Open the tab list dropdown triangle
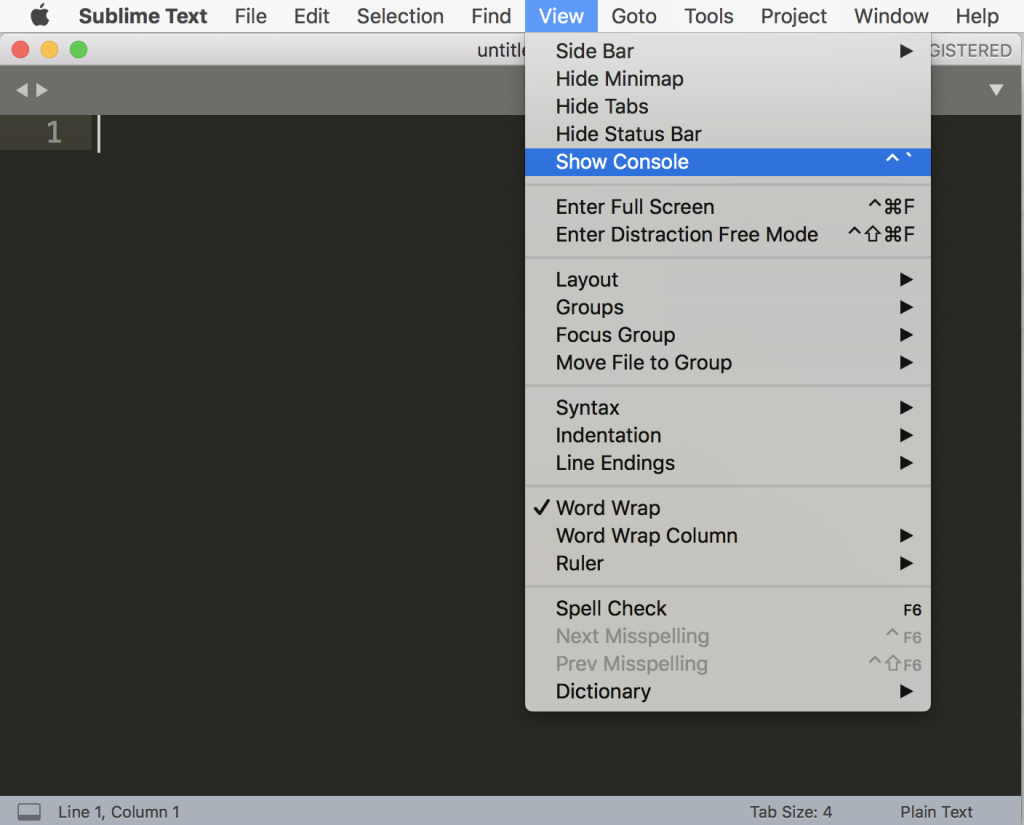This screenshot has width=1024, height=825. click(x=996, y=90)
